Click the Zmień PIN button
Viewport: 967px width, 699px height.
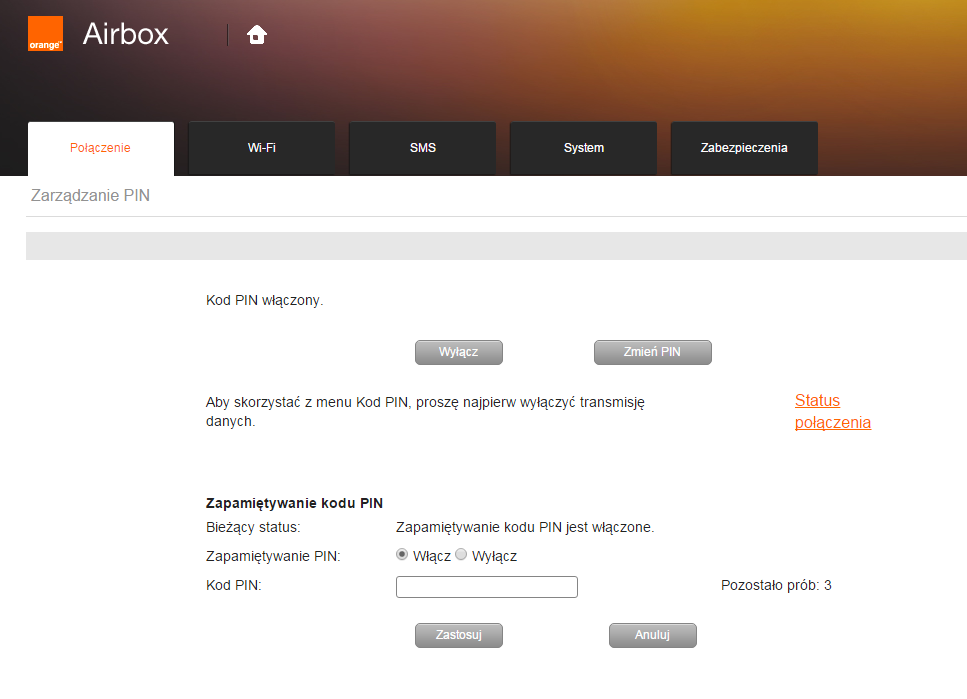652,352
